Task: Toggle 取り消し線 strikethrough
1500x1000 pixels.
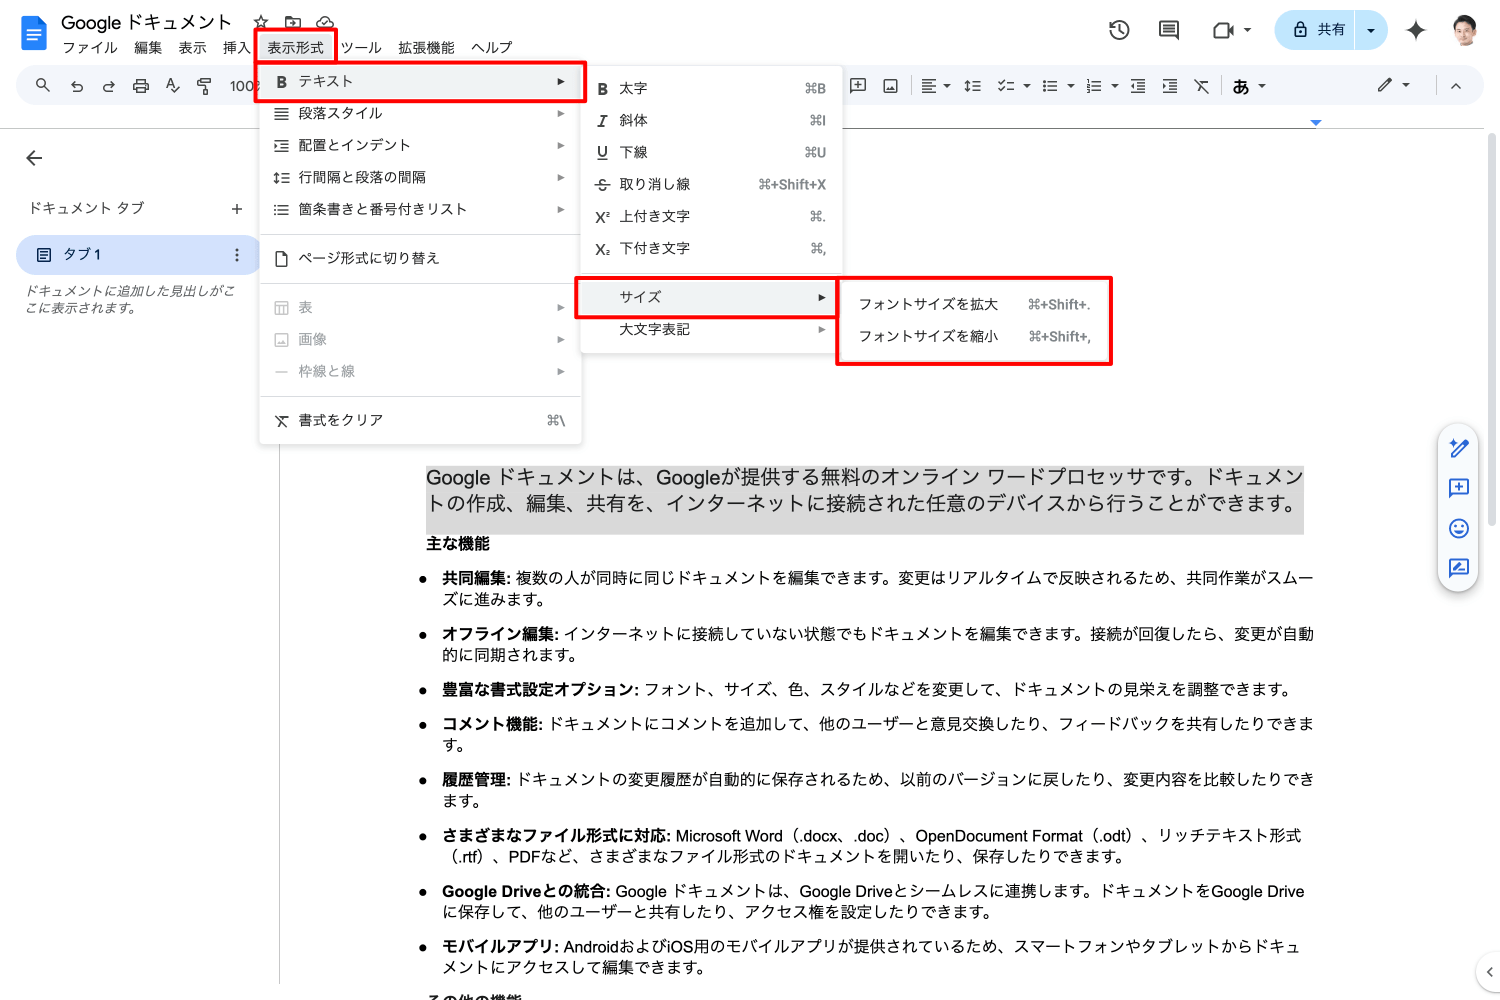Action: (x=712, y=184)
